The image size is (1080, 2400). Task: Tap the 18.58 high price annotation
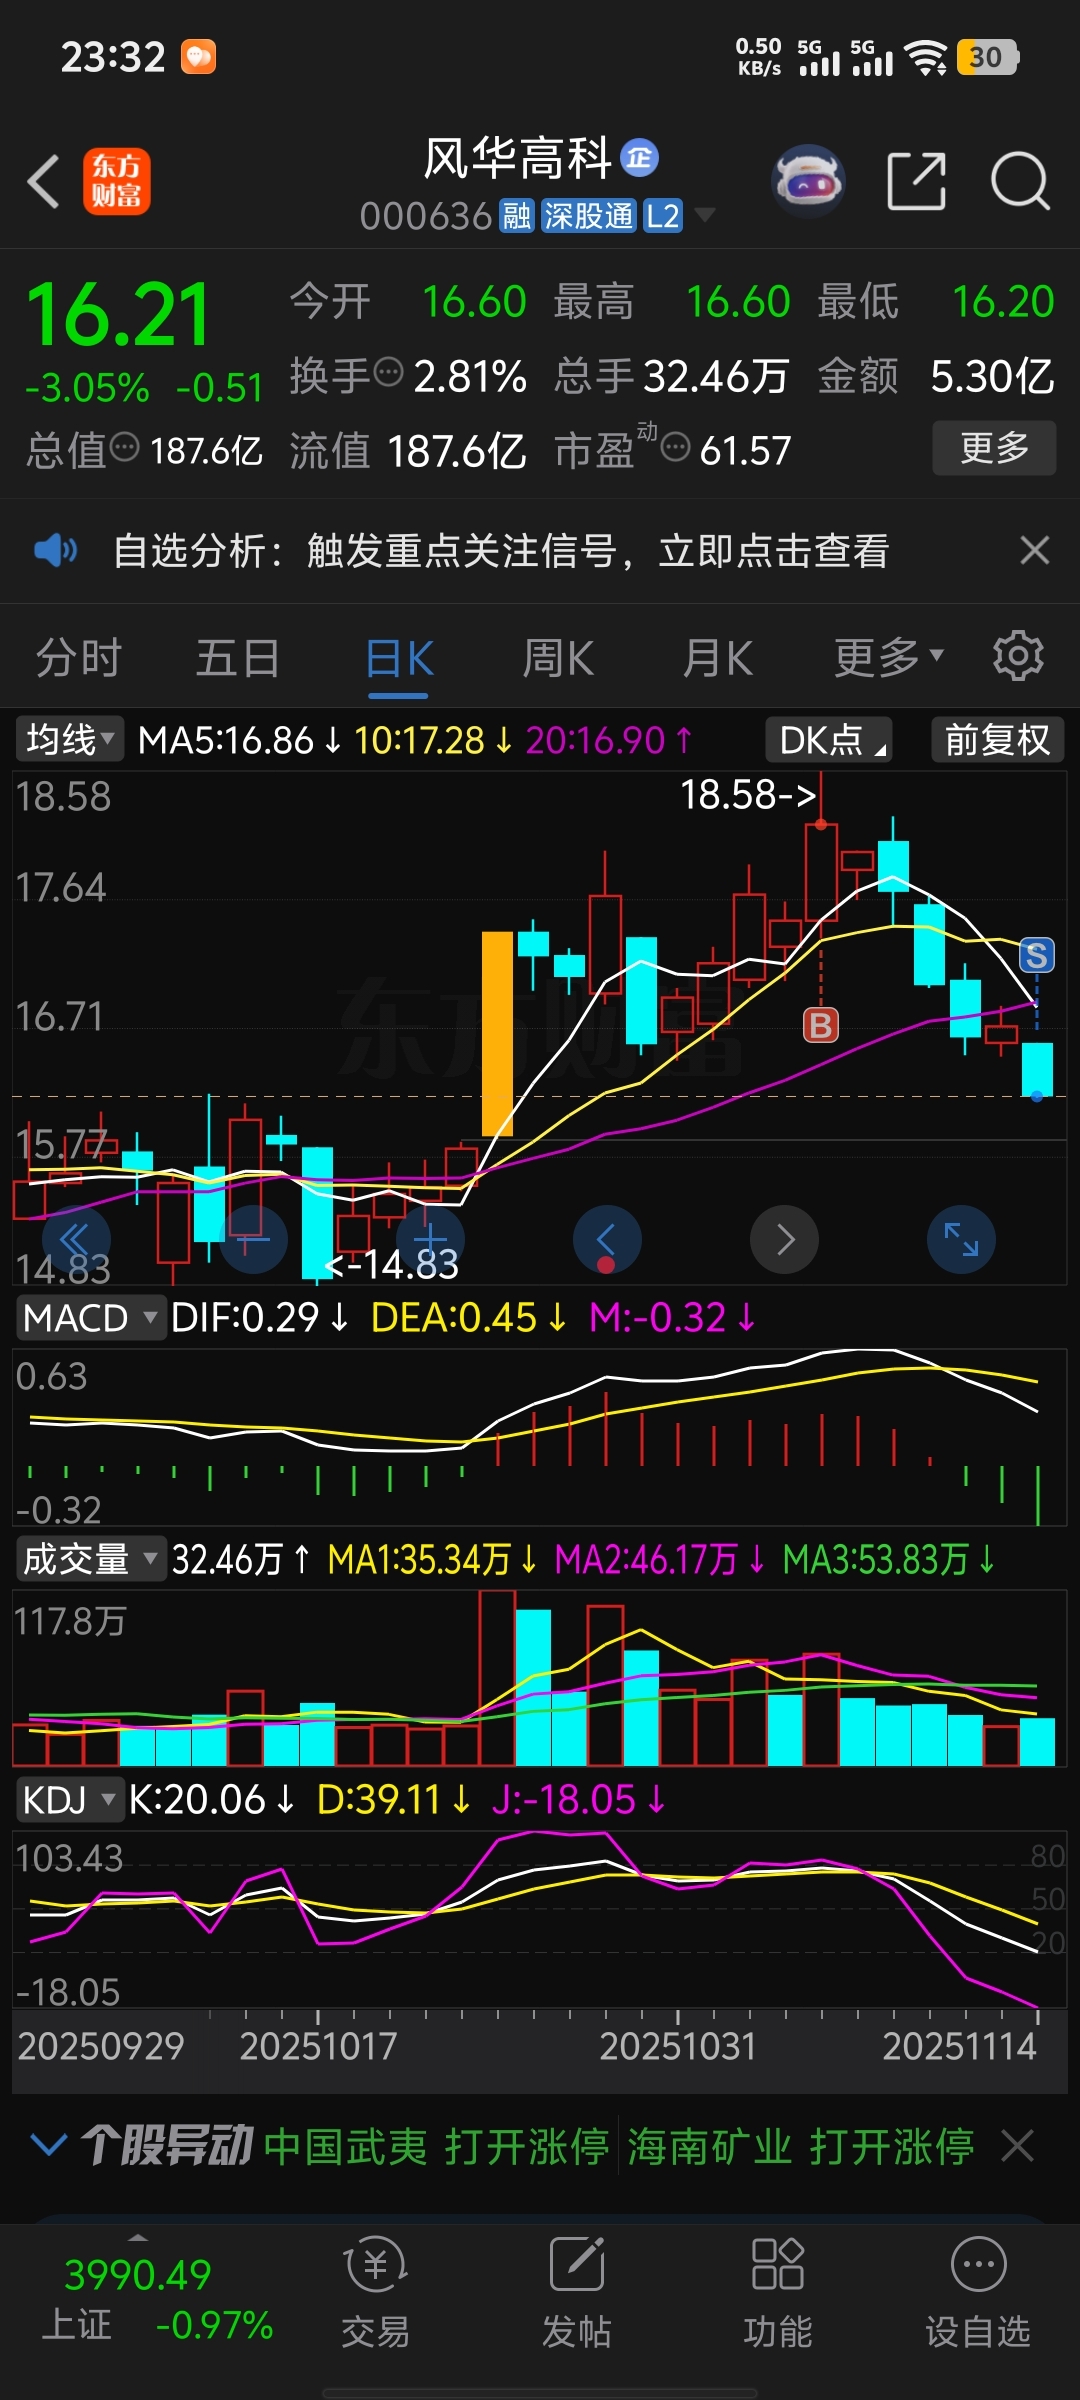click(x=748, y=795)
